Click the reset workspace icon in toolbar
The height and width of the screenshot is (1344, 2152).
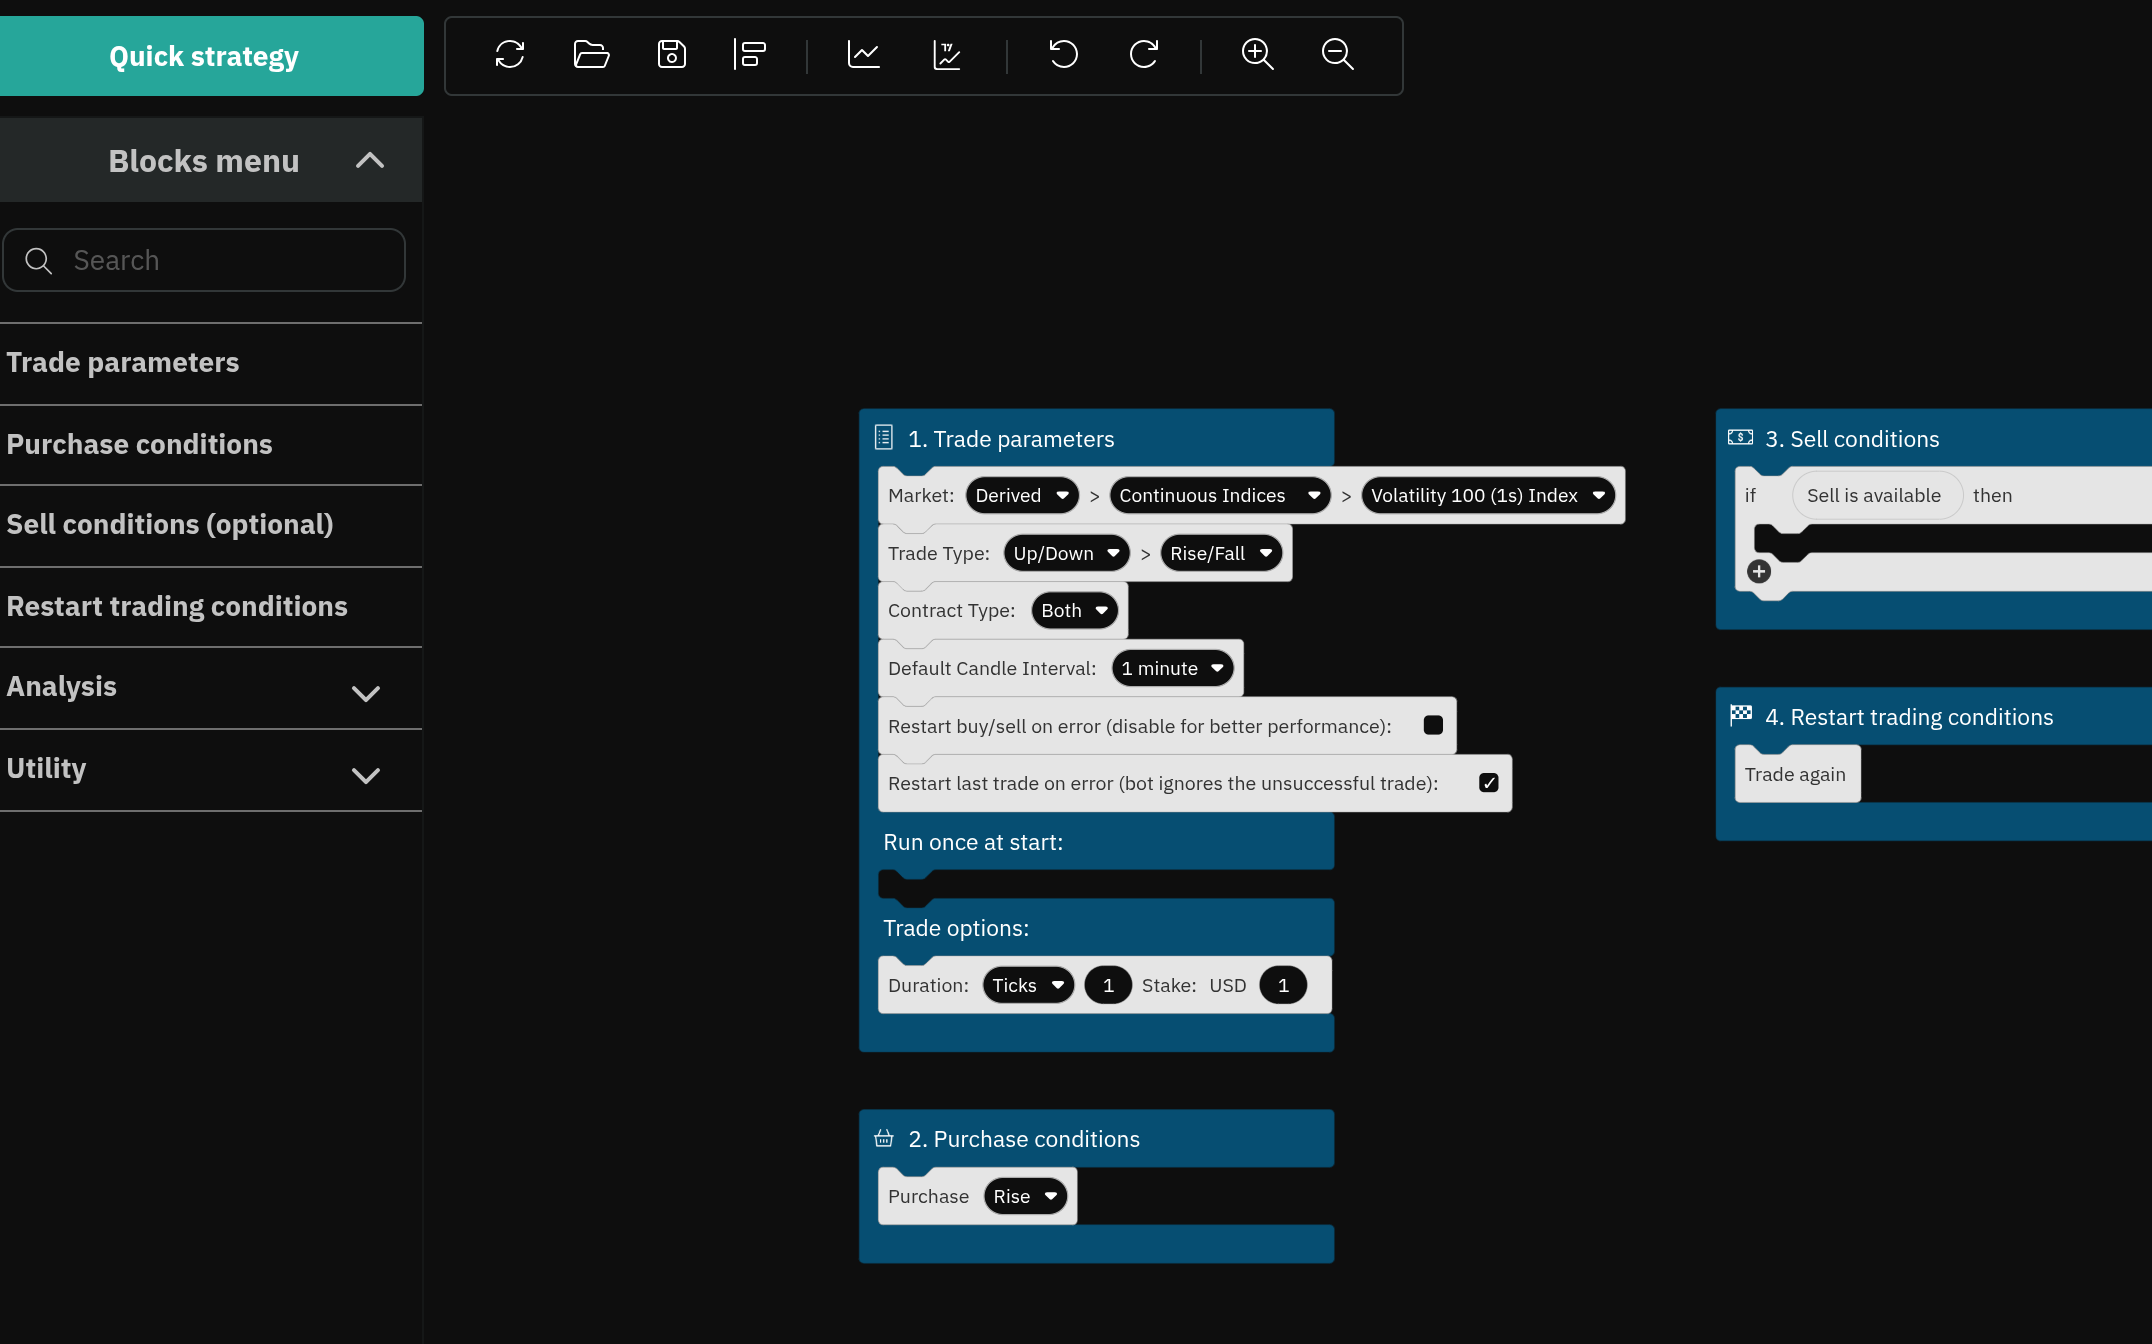click(510, 54)
